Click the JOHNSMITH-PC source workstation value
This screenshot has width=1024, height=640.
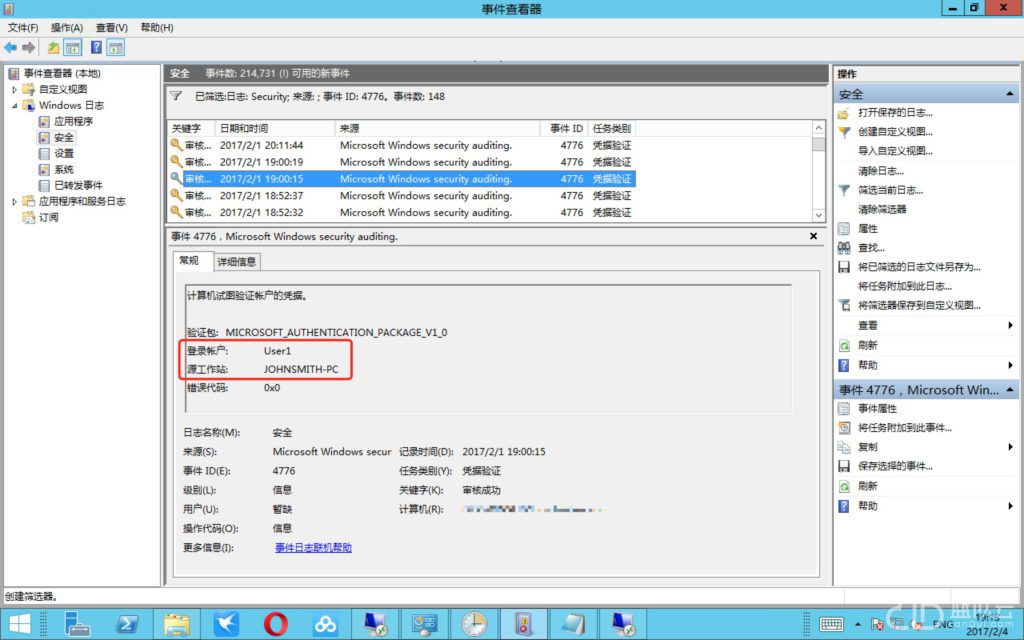[301, 369]
